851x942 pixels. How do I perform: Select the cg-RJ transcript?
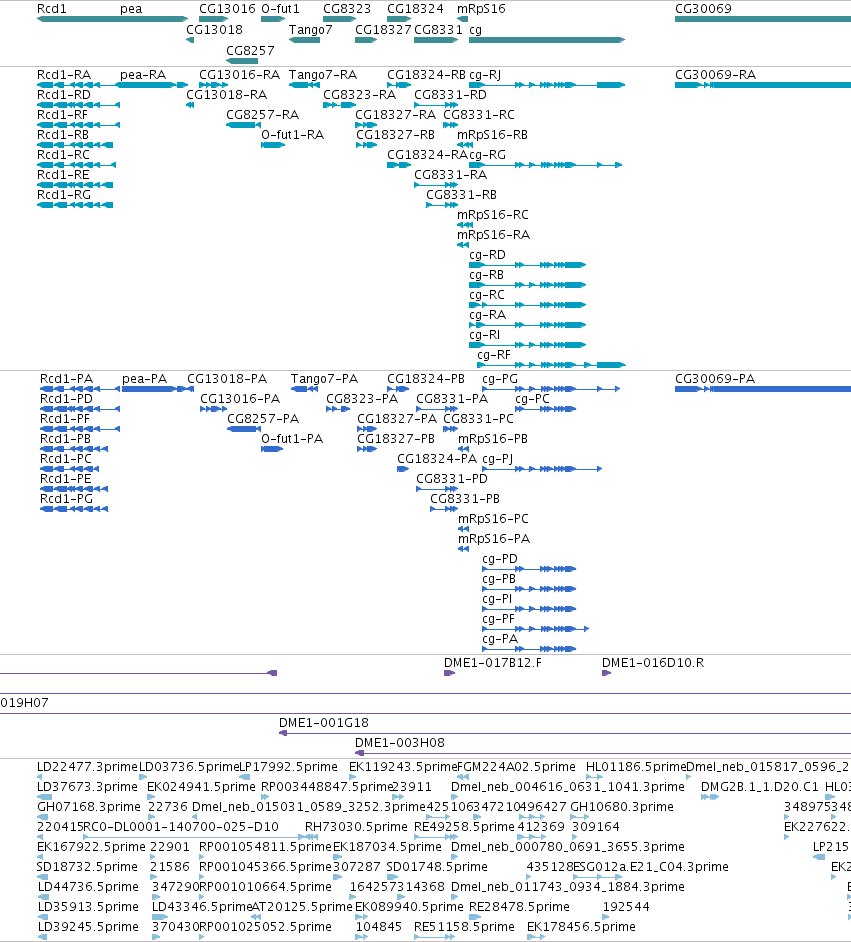485,74
